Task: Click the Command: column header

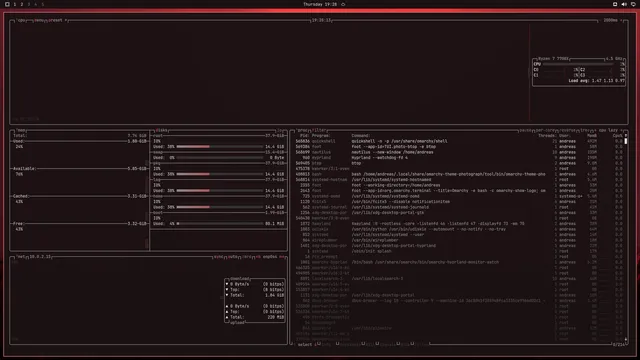Action: pos(361,136)
